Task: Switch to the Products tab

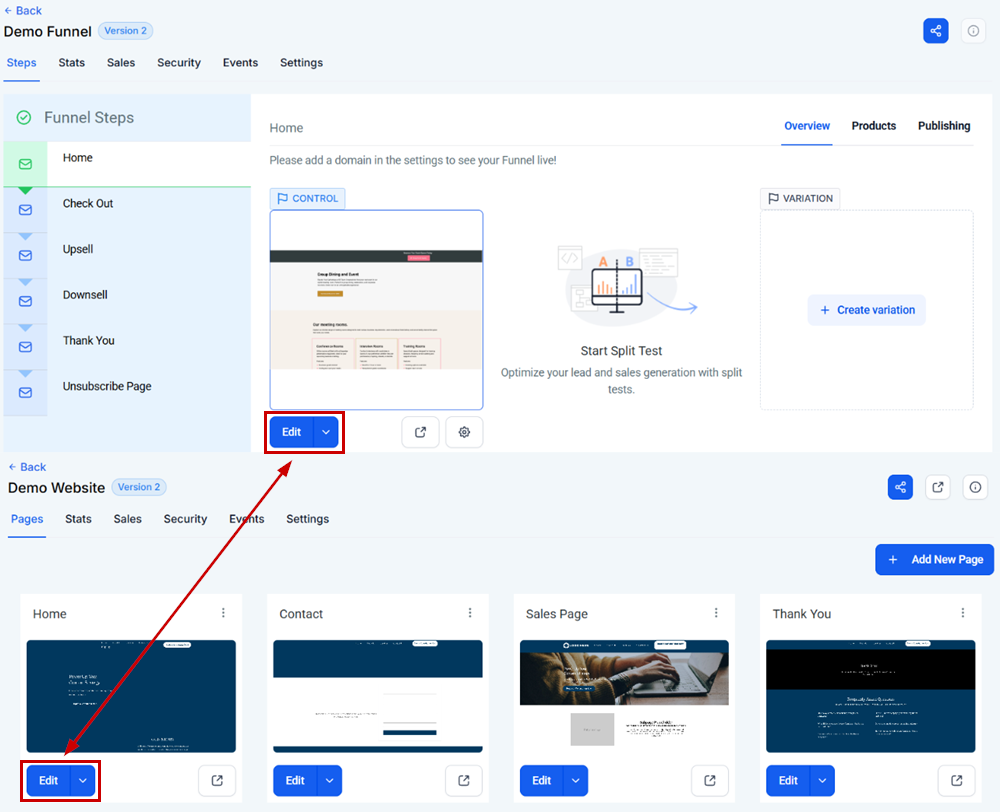Action: [873, 126]
